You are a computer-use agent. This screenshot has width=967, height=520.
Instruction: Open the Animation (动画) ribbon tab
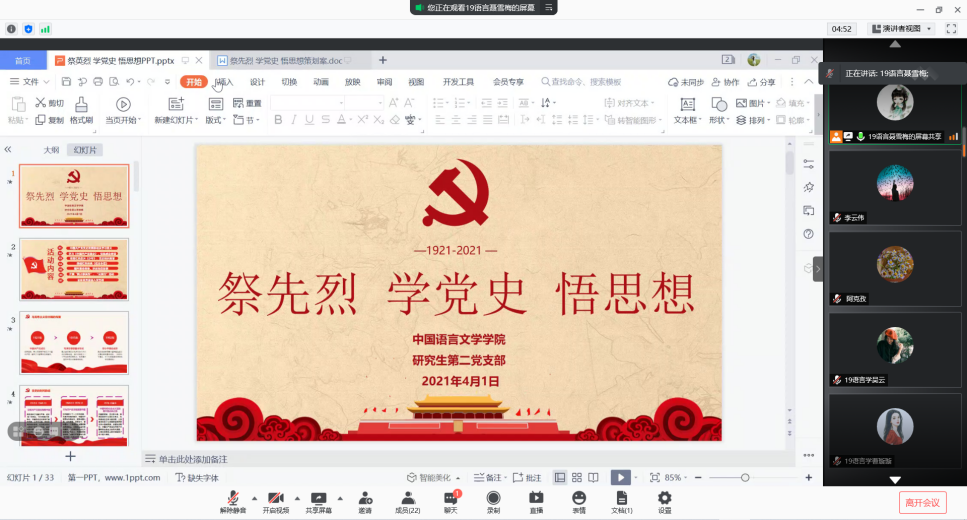click(321, 82)
